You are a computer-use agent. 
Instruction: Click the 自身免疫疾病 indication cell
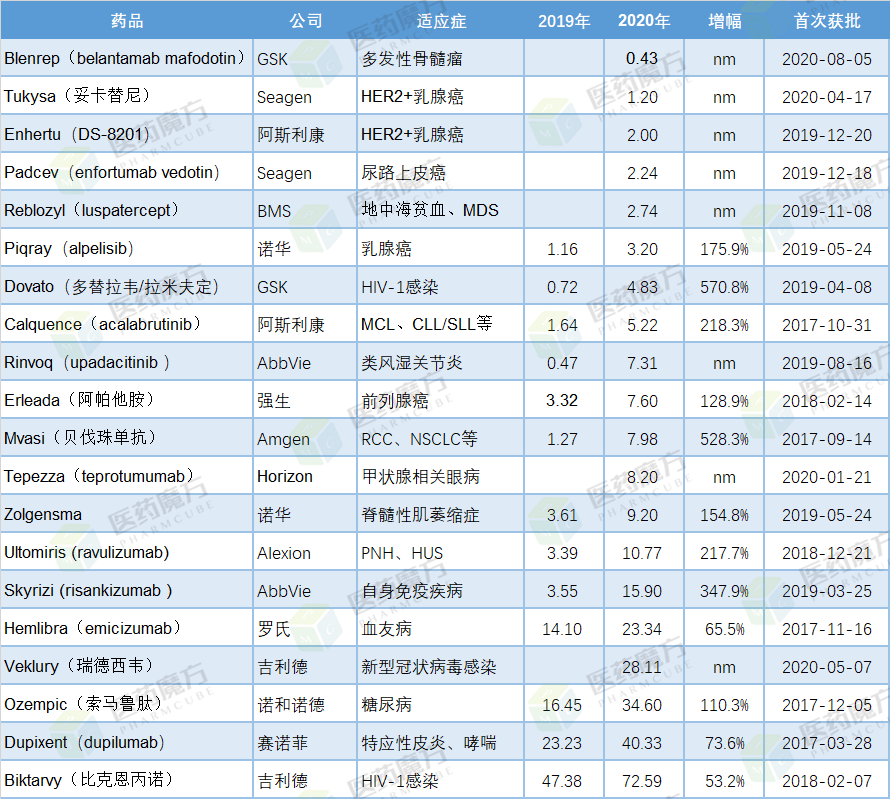(440, 590)
